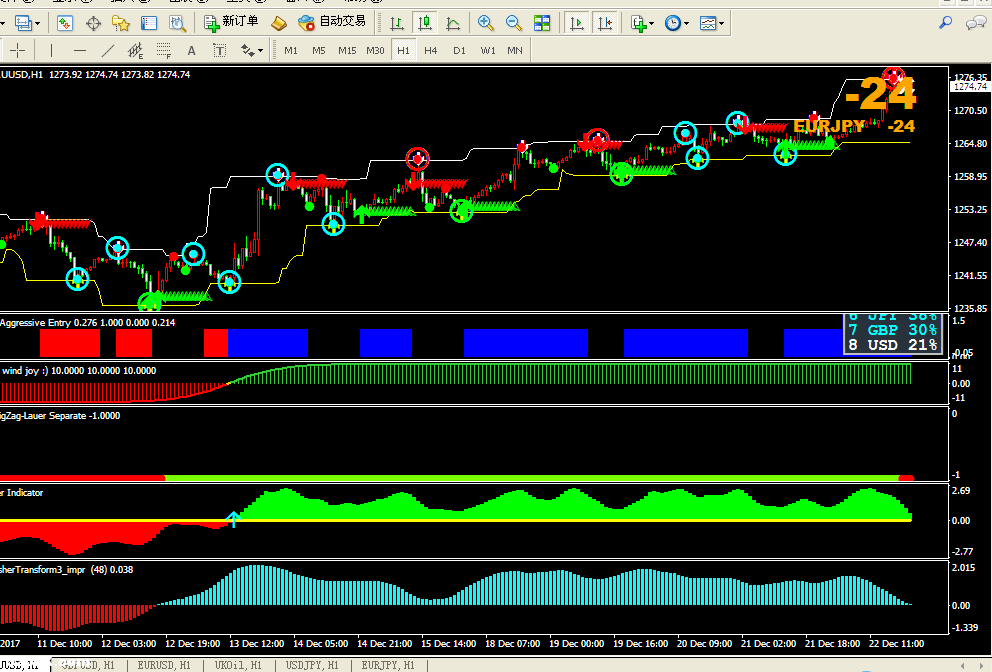Click the 7 GBP 30% strength row

tap(893, 330)
